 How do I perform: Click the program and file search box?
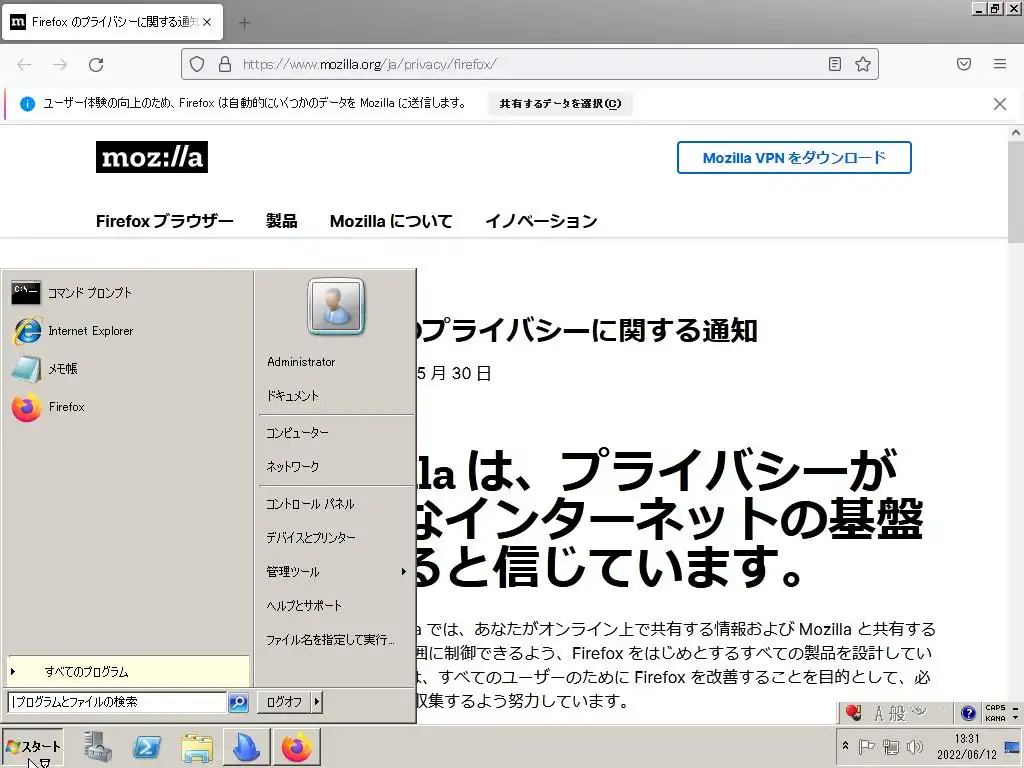tap(118, 702)
